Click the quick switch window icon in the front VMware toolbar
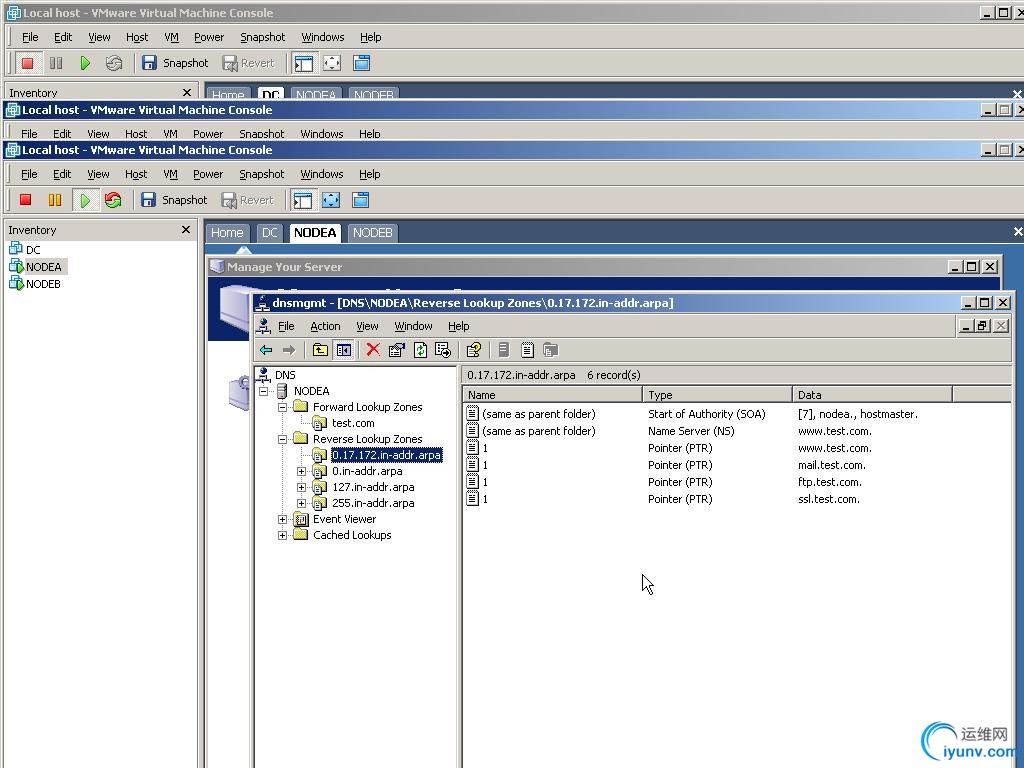This screenshot has height=768, width=1024. (360, 200)
